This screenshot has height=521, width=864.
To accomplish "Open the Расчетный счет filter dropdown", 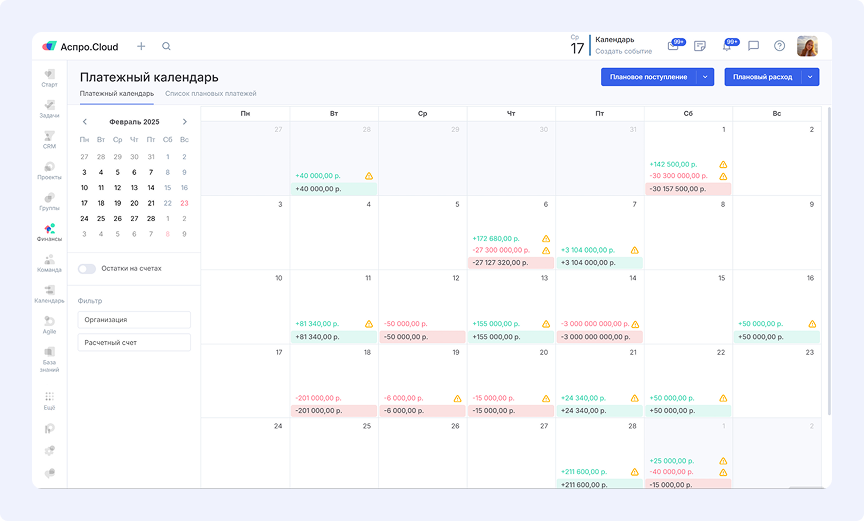I will click(x=134, y=342).
